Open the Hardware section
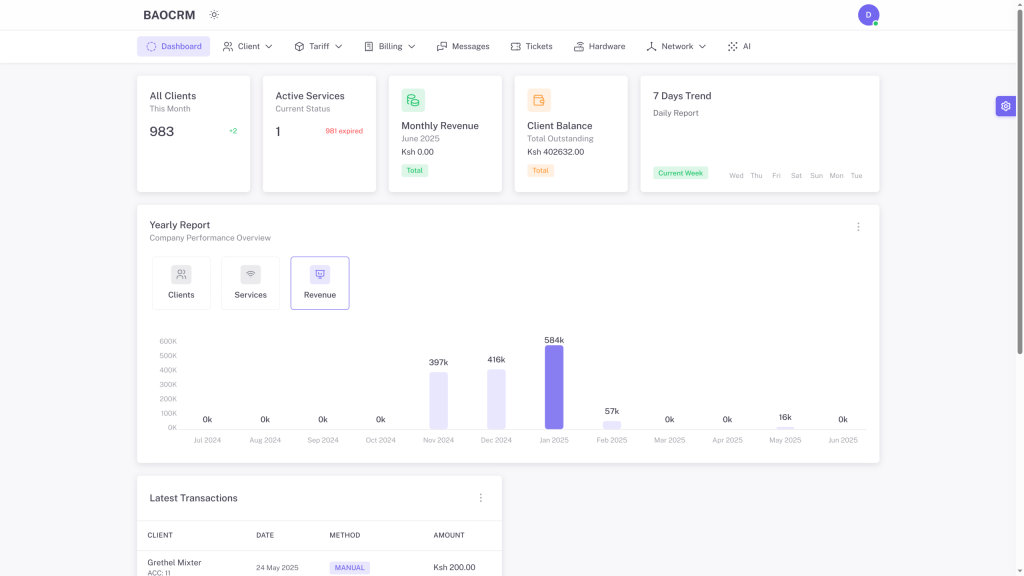 click(599, 46)
